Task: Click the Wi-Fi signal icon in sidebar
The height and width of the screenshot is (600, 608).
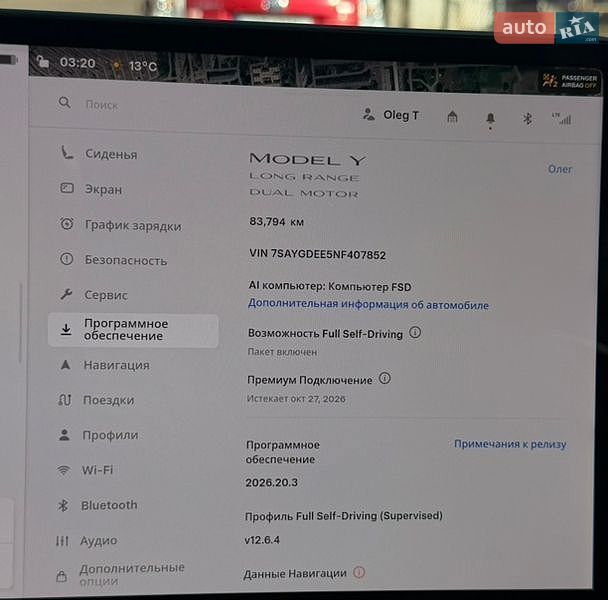Action: point(64,470)
